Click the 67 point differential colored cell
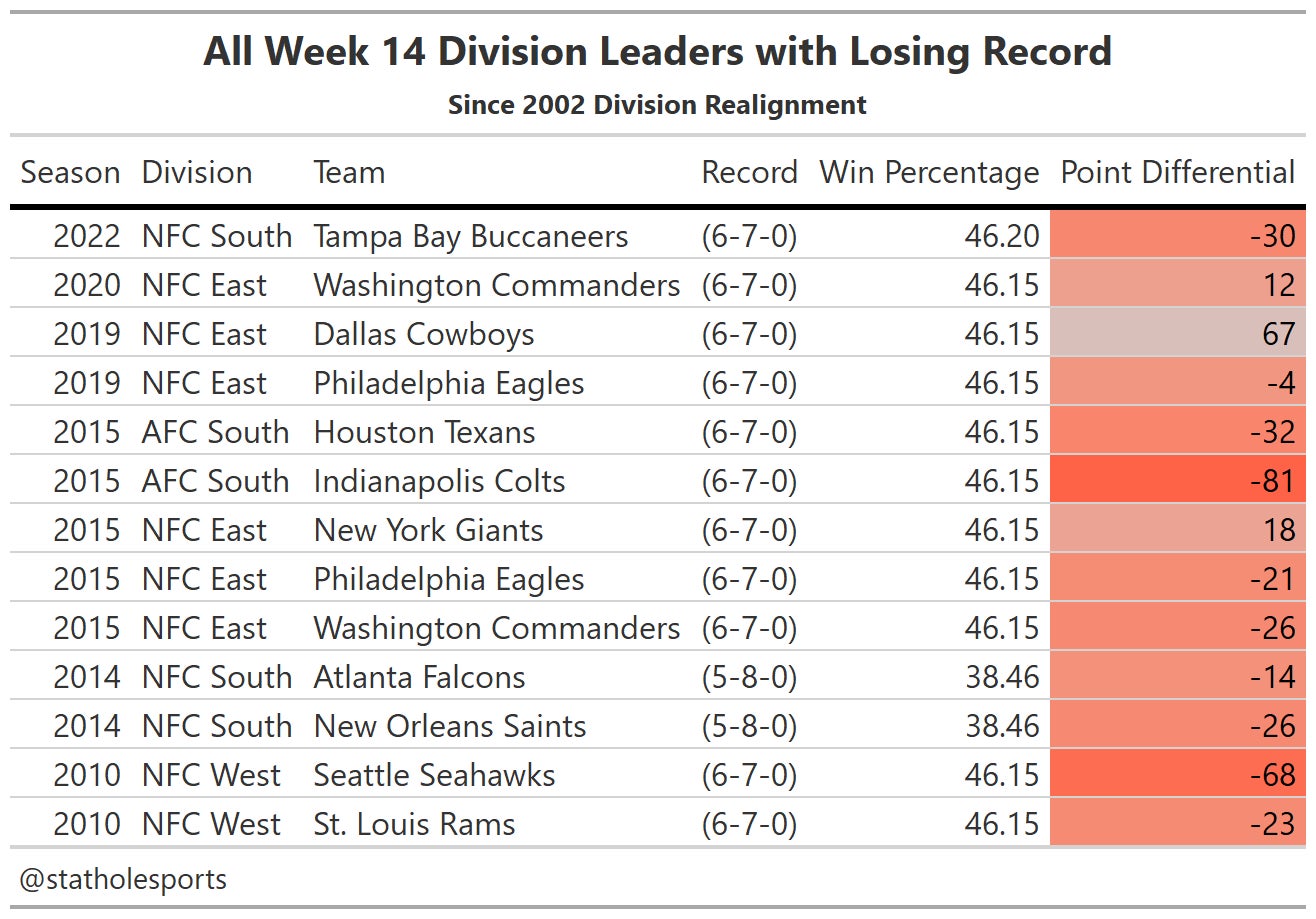 click(1177, 334)
